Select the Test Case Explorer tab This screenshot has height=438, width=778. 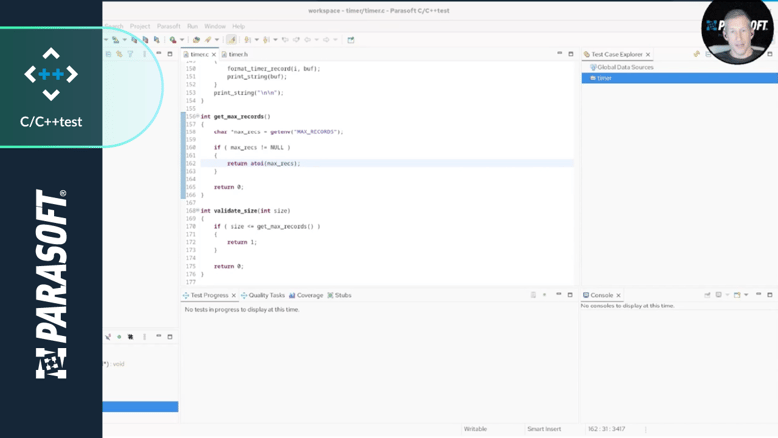(x=617, y=55)
